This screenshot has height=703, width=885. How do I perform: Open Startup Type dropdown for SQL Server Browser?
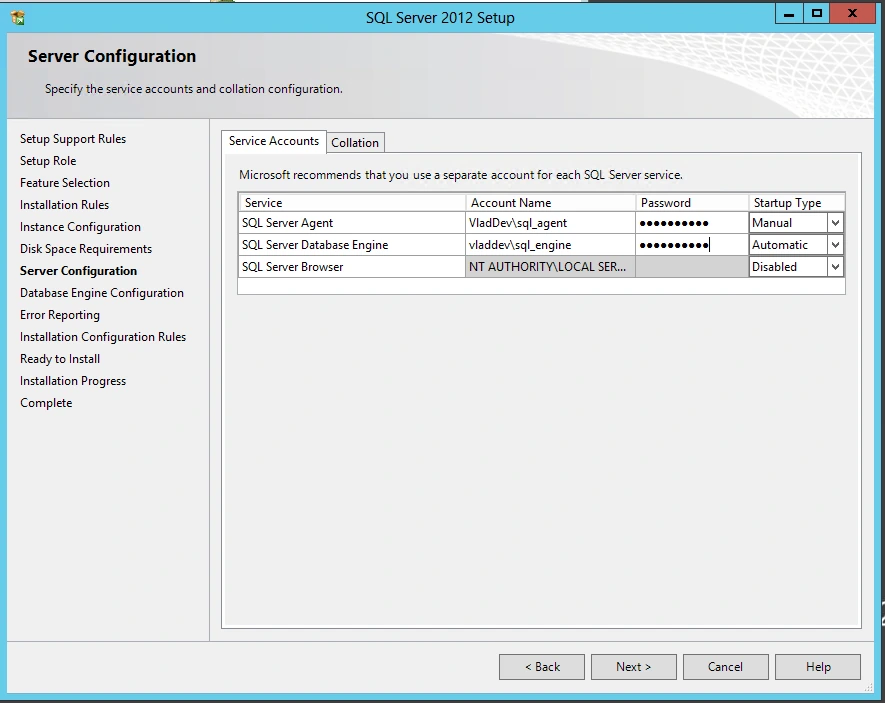(x=835, y=267)
